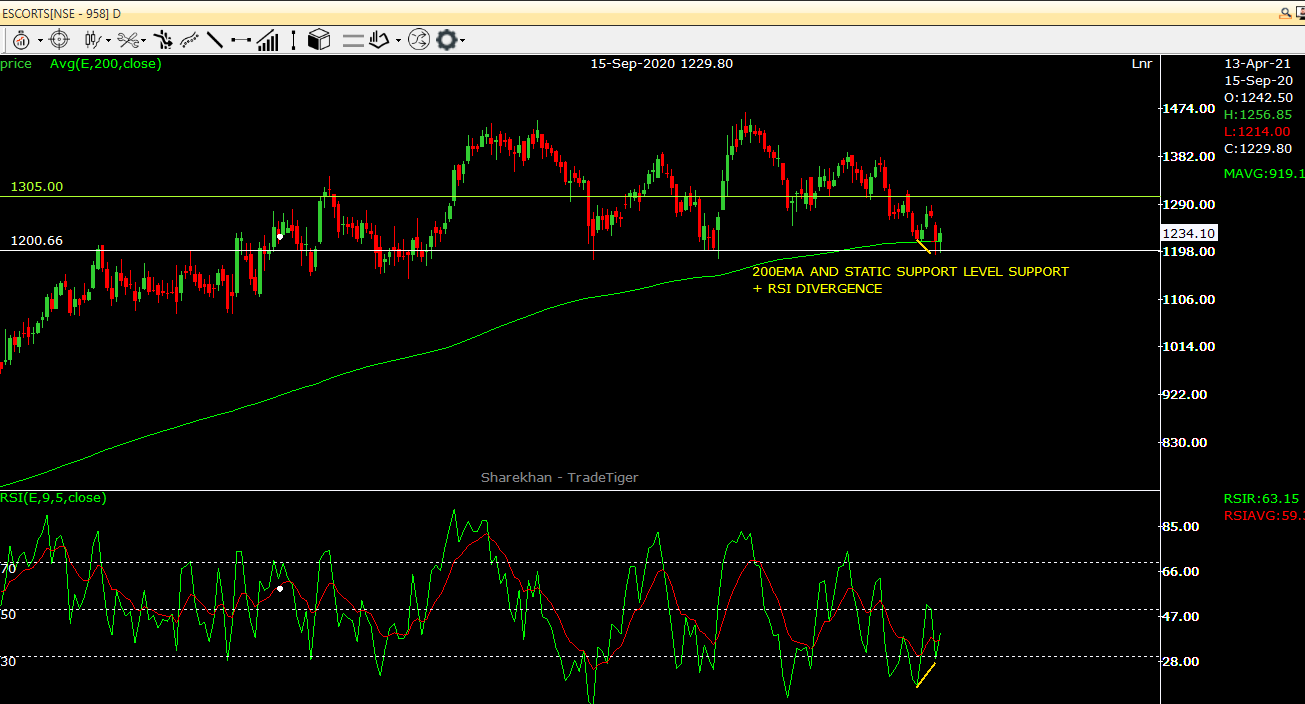Screen dimensions: 1305x704
Task: Click the 3D cube icon
Action: (x=319, y=40)
